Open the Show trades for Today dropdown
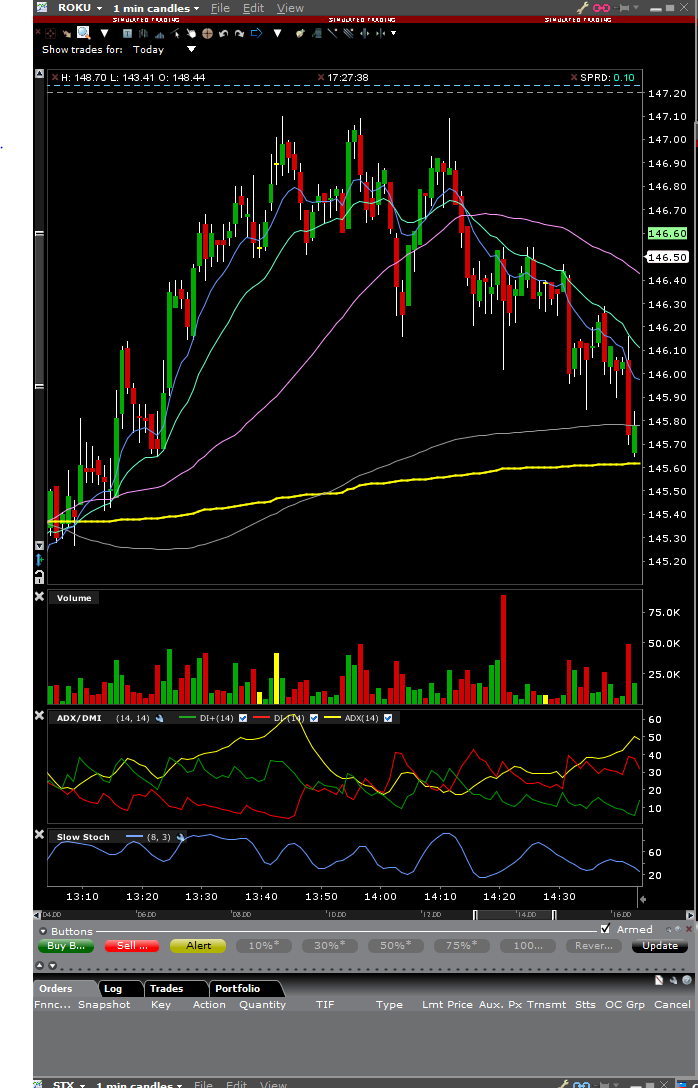Viewport: 698px width, 1088px height. (191, 49)
